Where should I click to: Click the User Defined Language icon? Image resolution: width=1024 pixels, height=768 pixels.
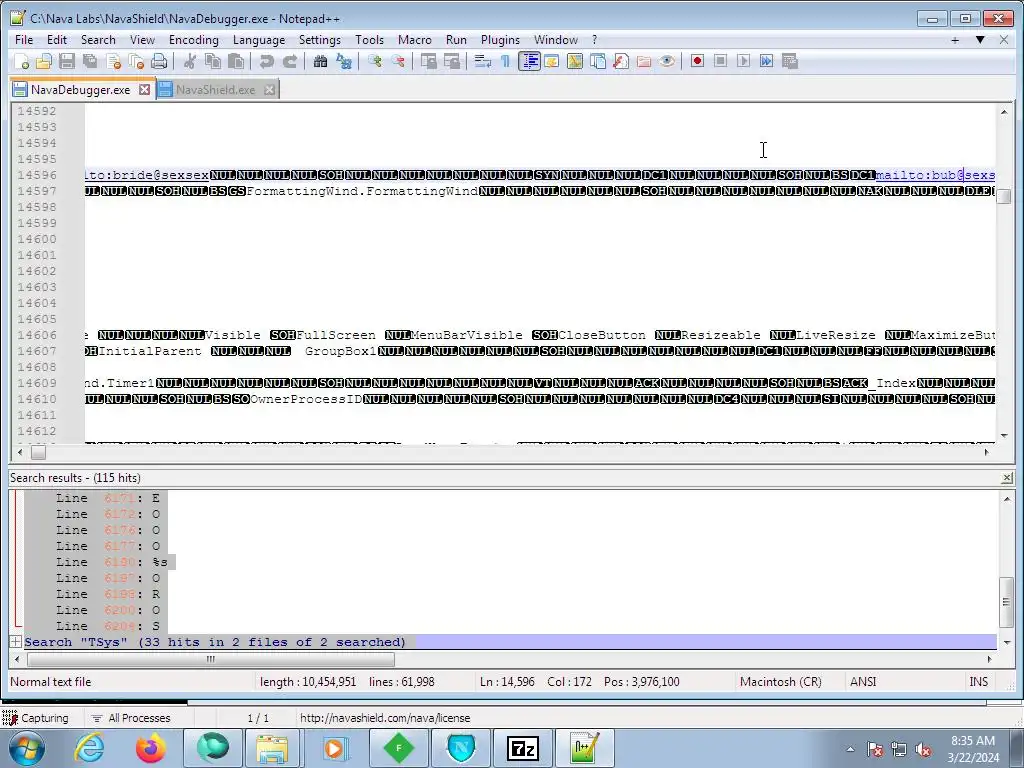click(552, 61)
